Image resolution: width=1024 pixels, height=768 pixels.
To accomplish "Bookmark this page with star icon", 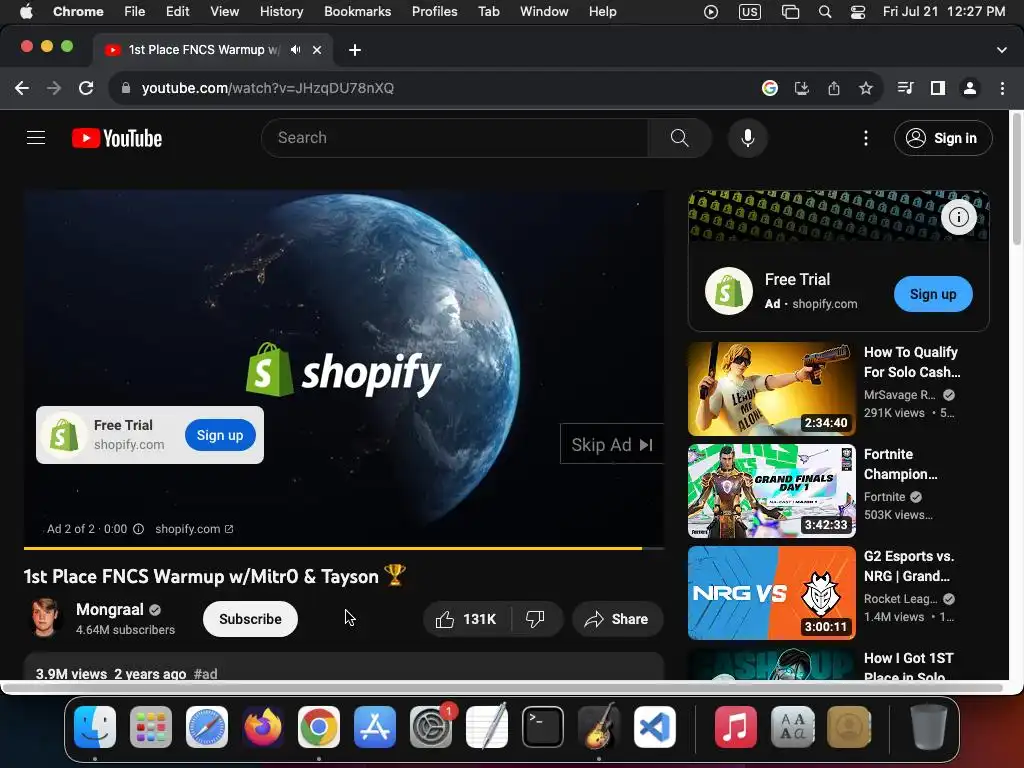I will [x=866, y=88].
